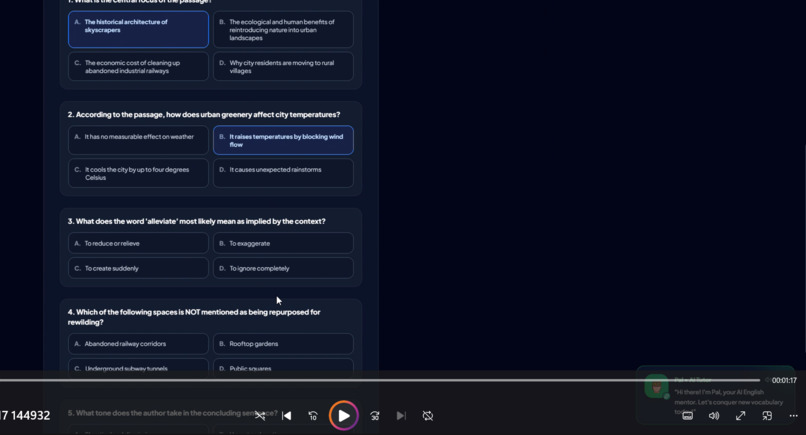Skip forward 30 seconds icon
This screenshot has height=435, width=806.
375,415
